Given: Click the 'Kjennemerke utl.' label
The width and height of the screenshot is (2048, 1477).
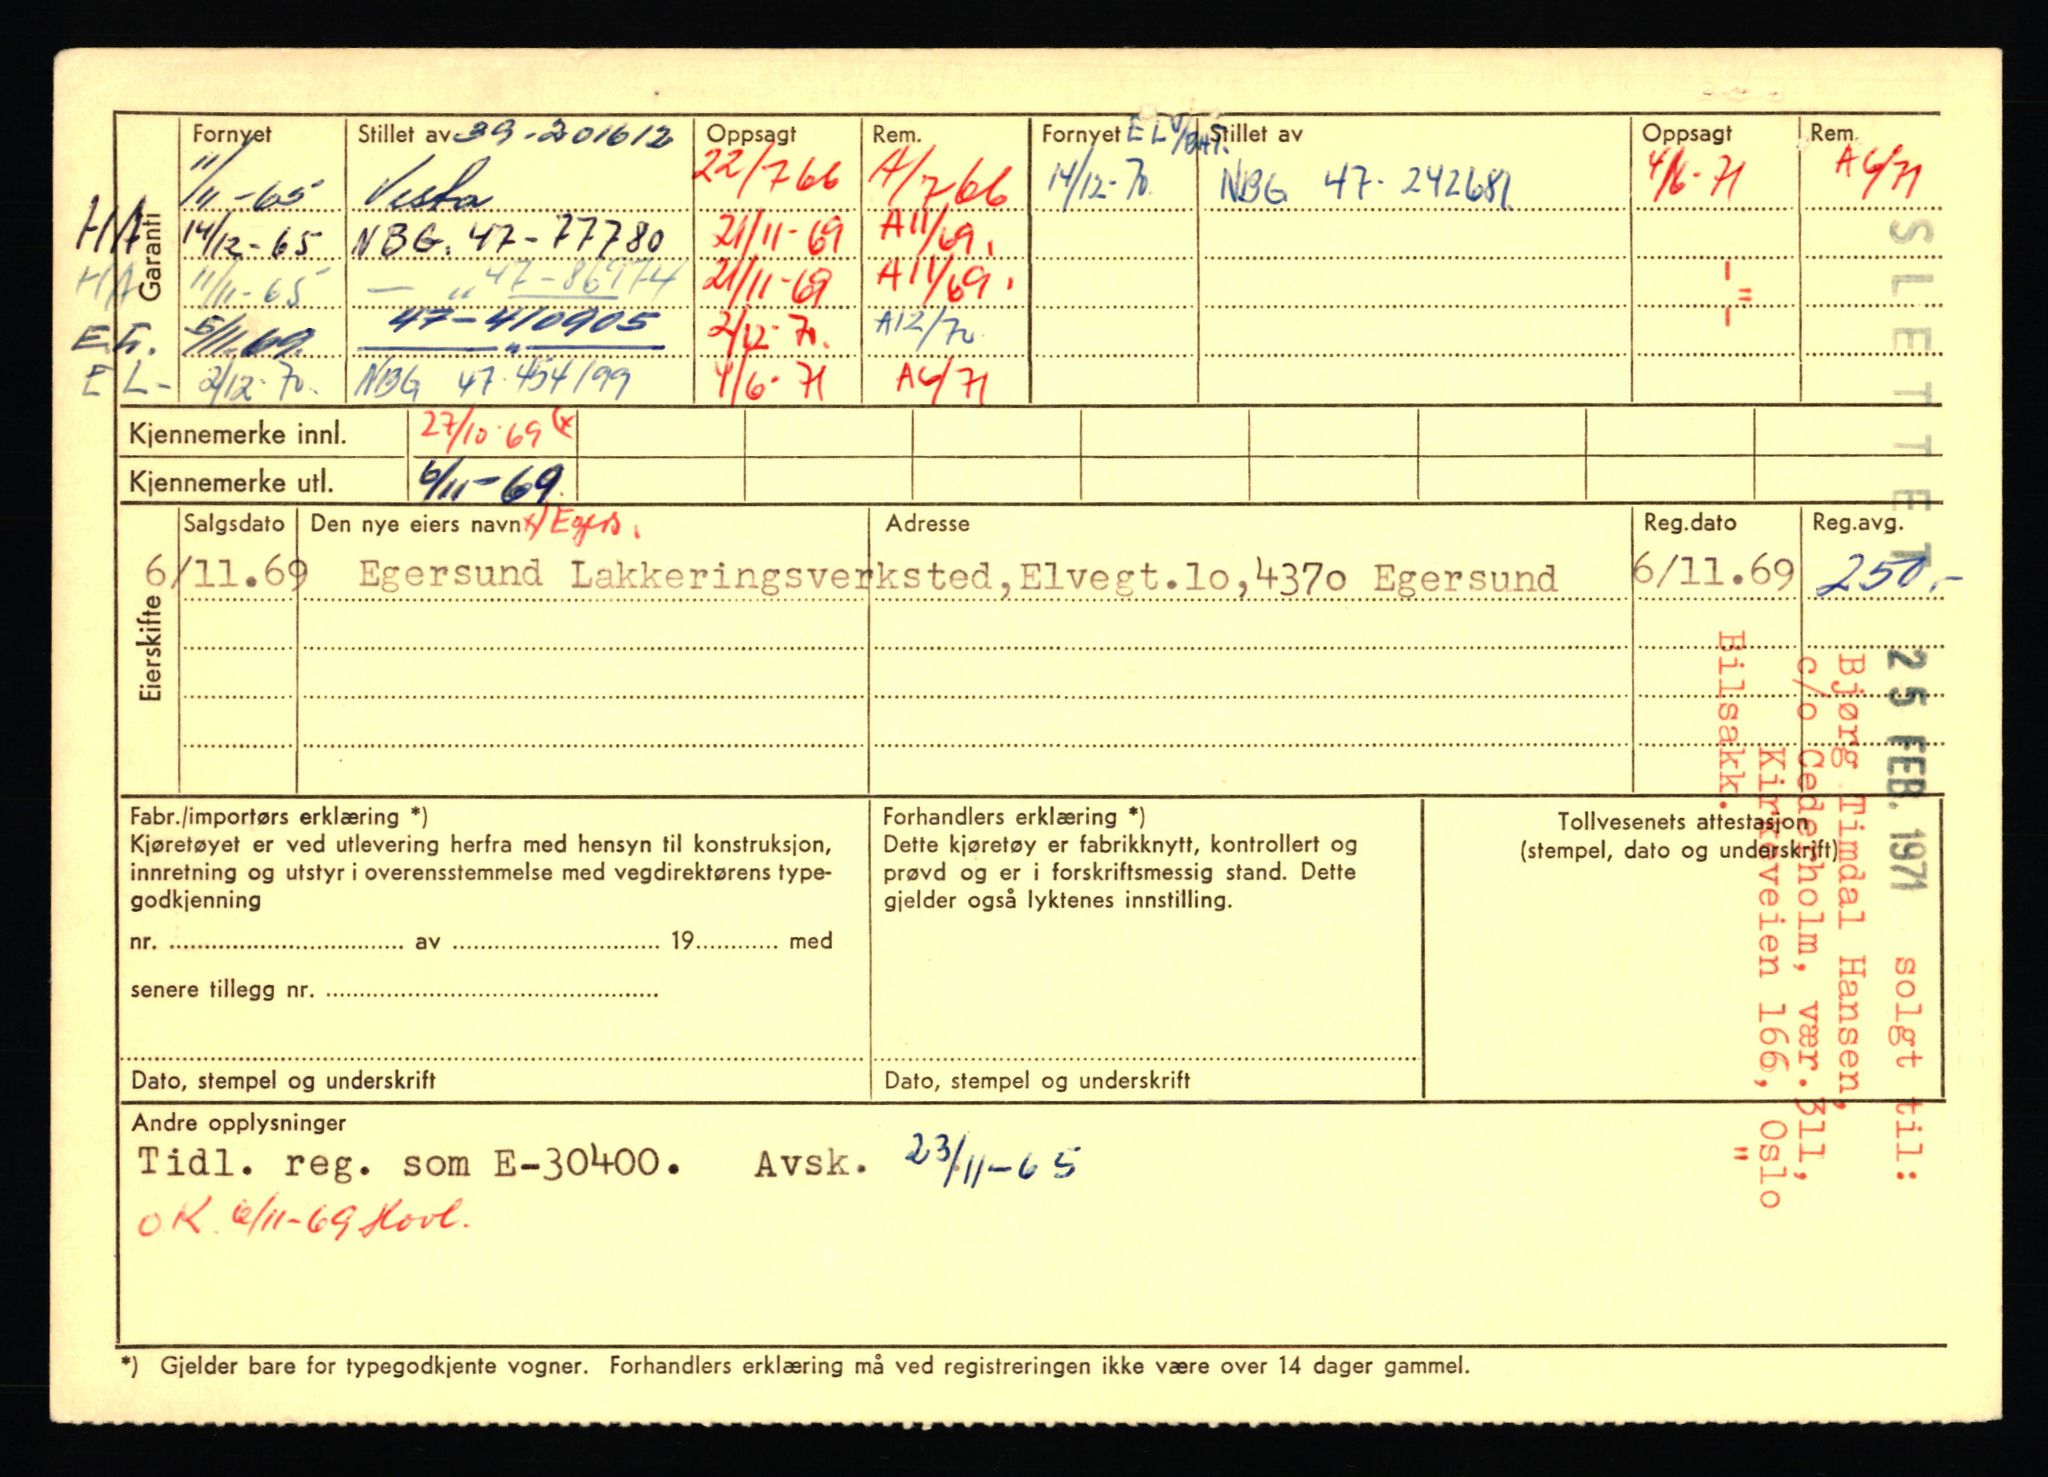Looking at the screenshot, I should (x=231, y=483).
